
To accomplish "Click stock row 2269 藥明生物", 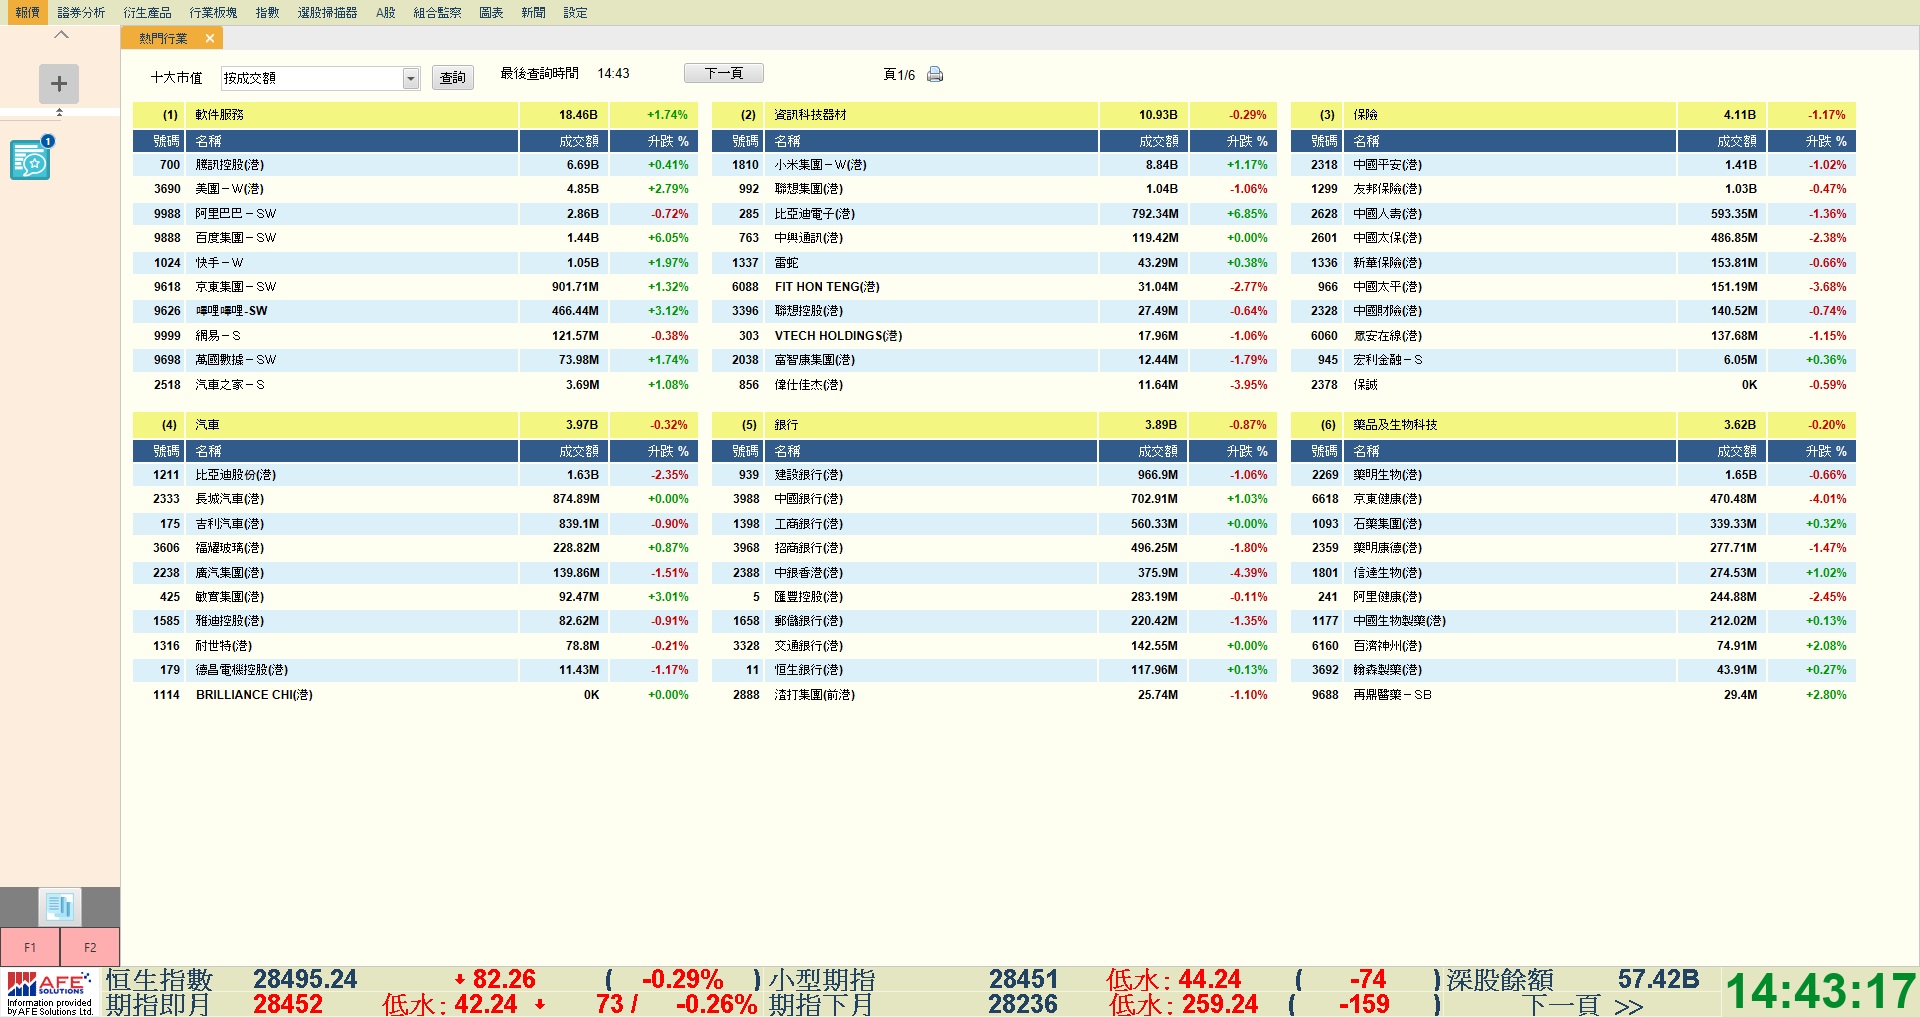I will tap(1573, 475).
